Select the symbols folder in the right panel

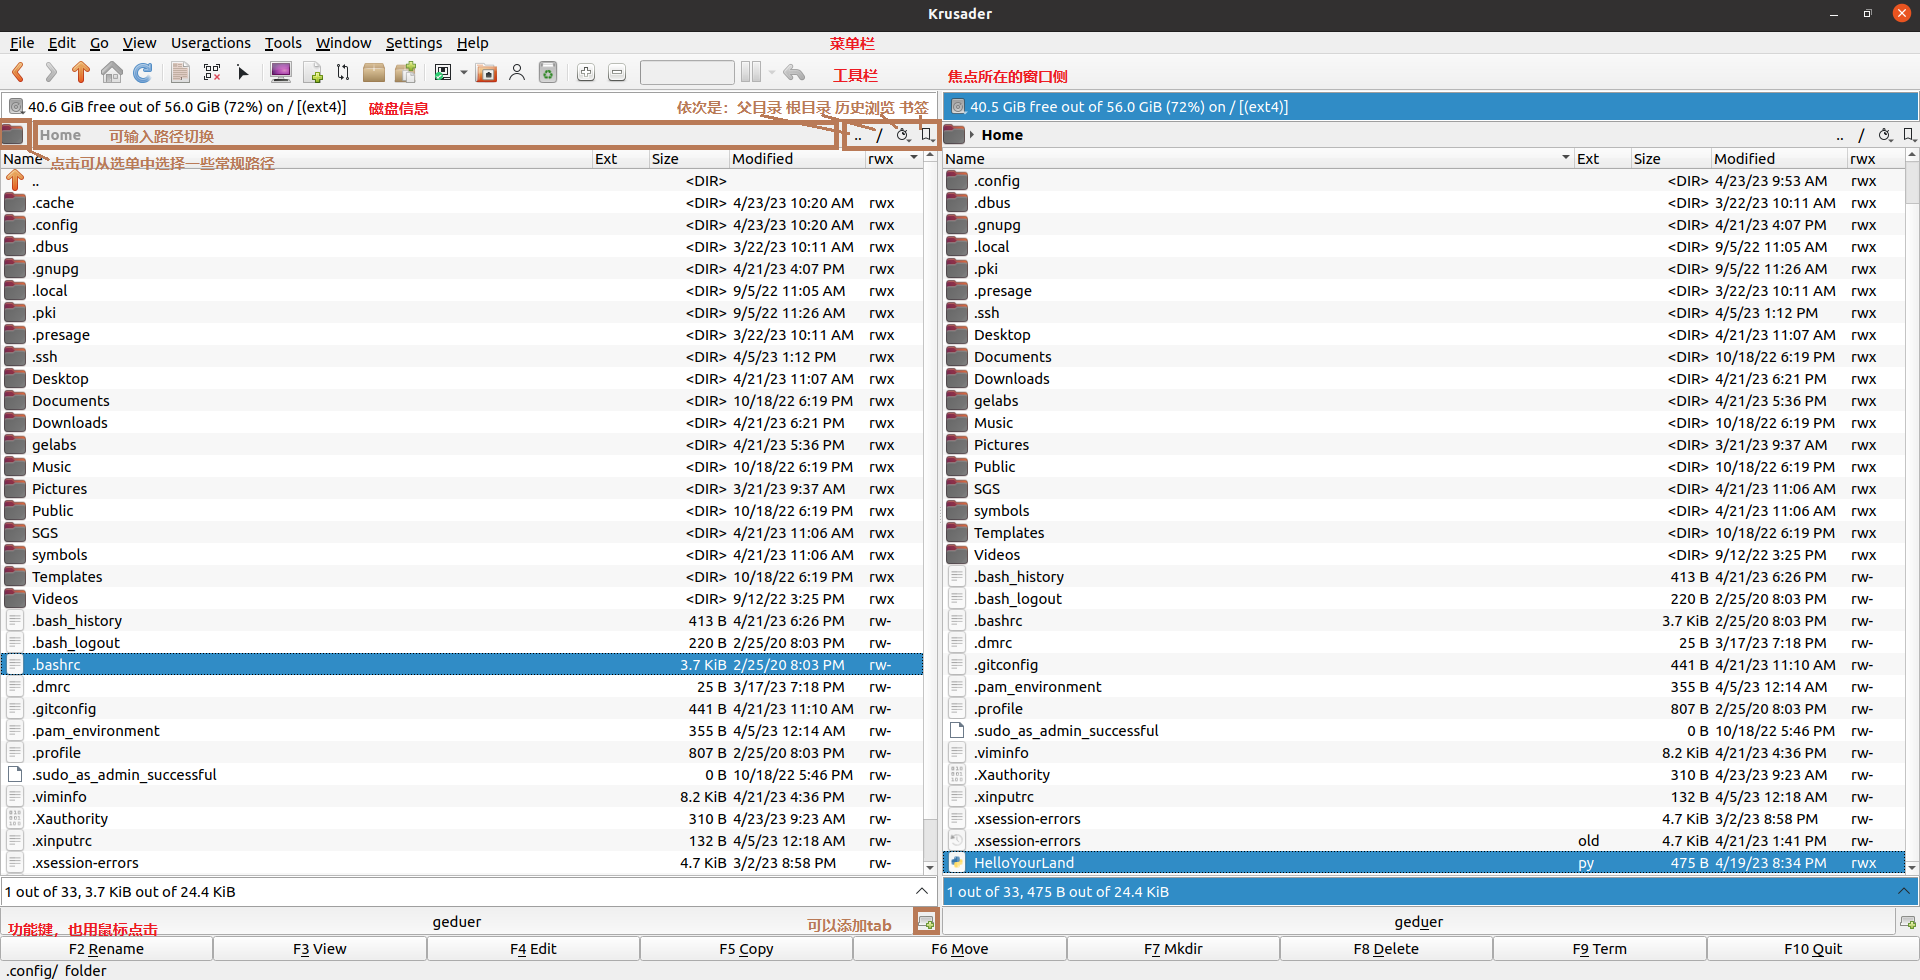pos(1424,511)
